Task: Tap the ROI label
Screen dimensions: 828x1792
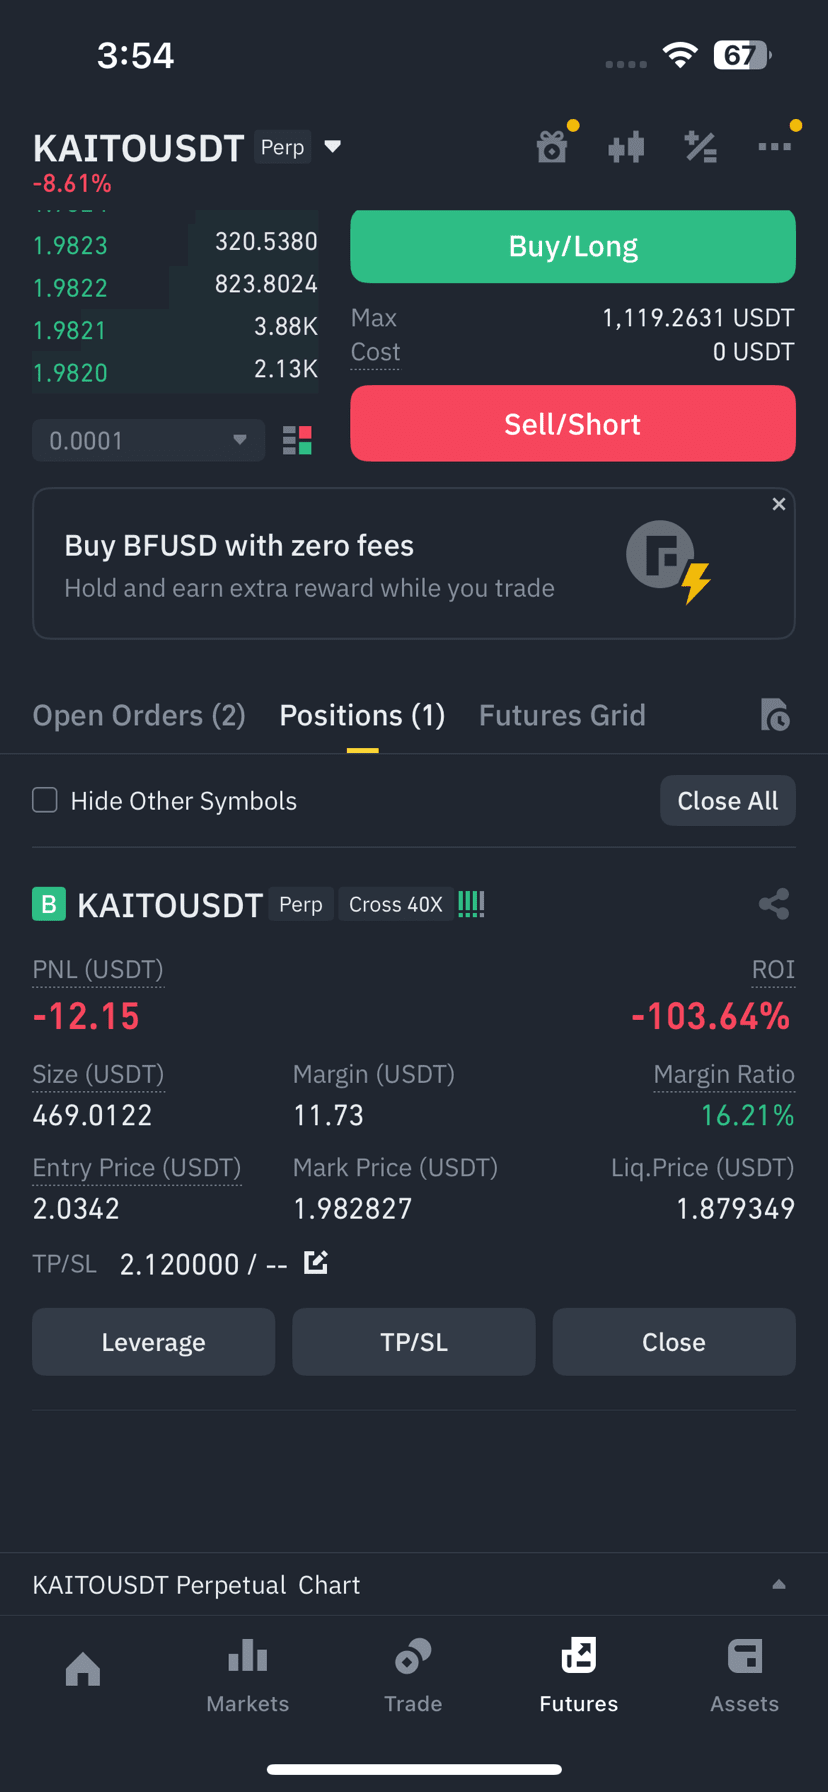Action: click(x=773, y=969)
